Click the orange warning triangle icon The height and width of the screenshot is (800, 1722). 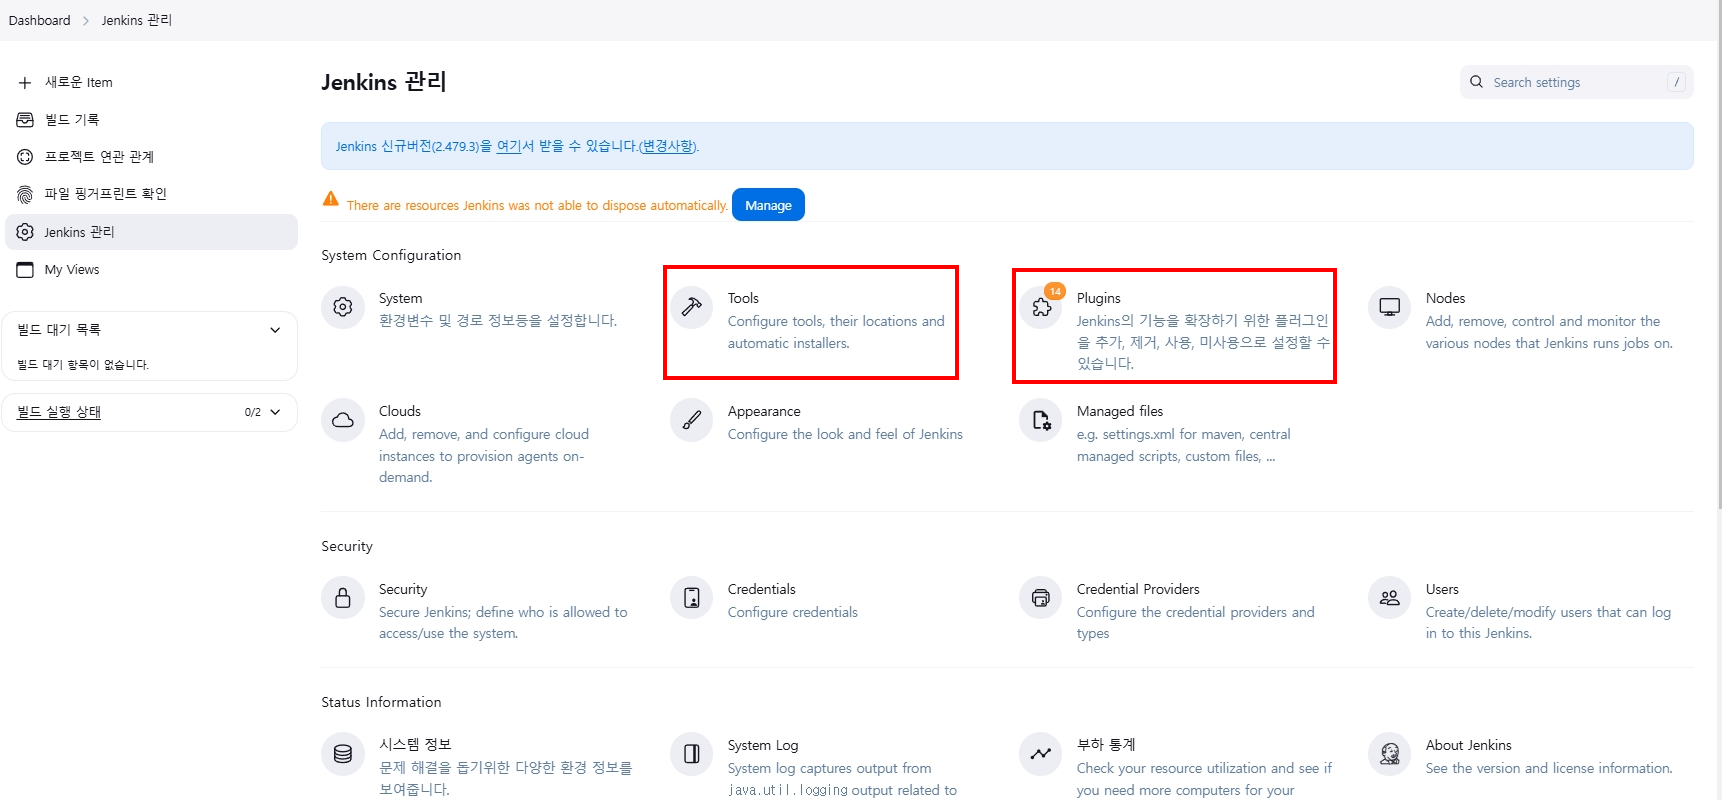(x=331, y=199)
